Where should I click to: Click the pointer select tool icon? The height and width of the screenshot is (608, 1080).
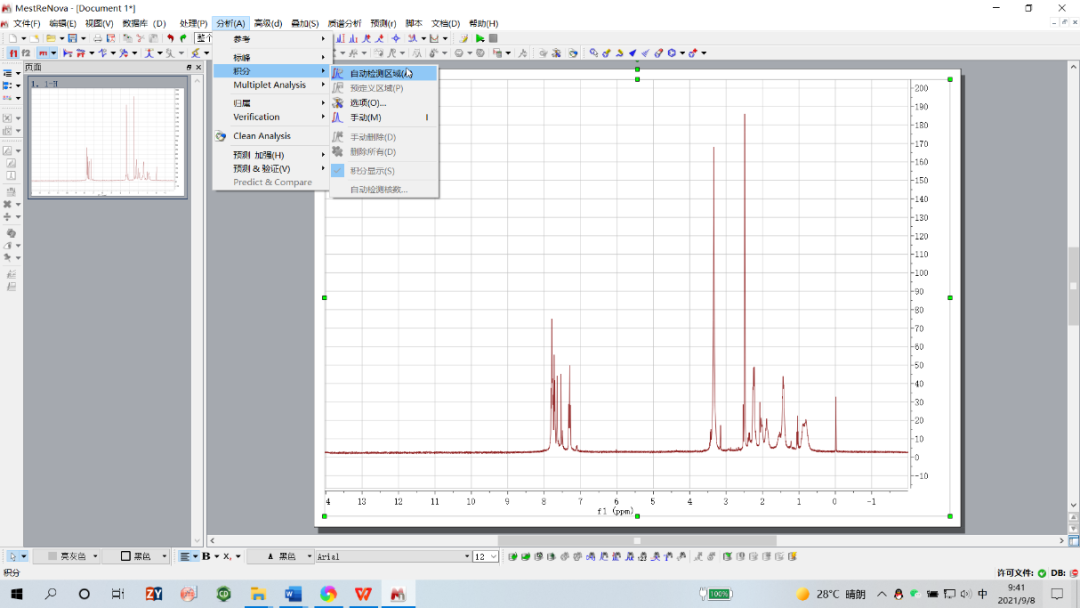click(12, 556)
